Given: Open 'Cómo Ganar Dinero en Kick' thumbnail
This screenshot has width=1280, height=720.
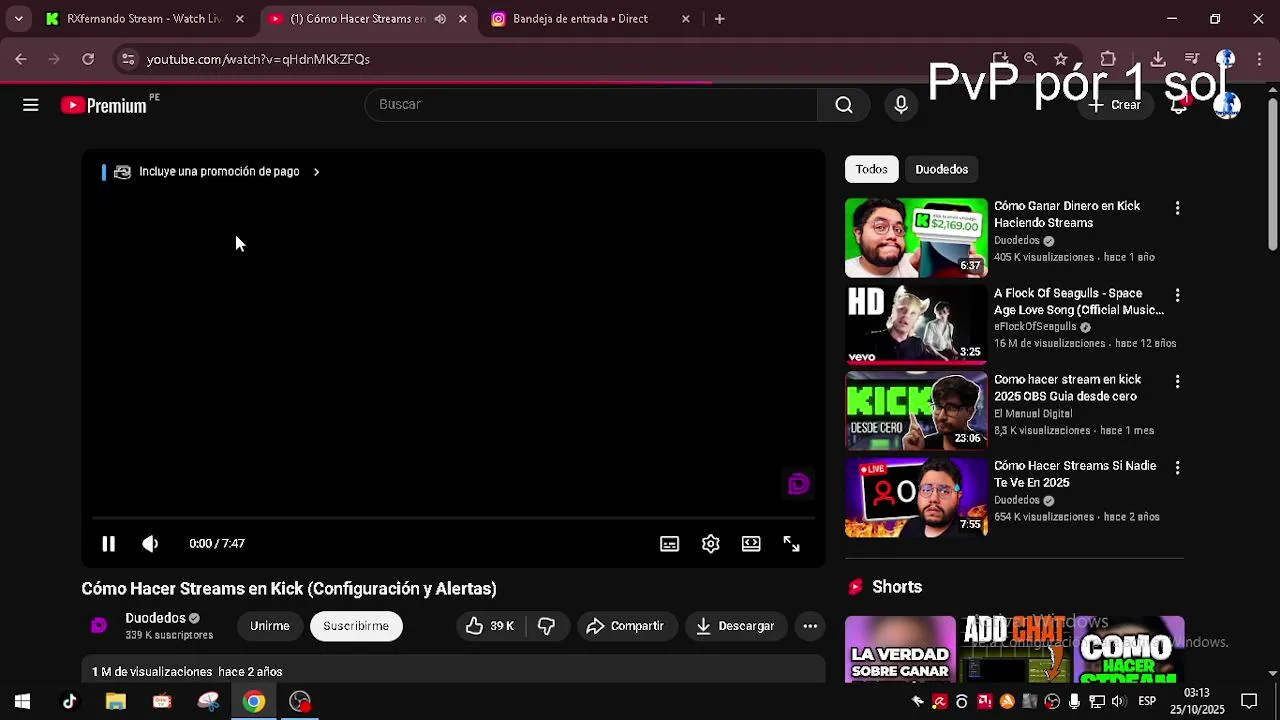Looking at the screenshot, I should point(916,238).
